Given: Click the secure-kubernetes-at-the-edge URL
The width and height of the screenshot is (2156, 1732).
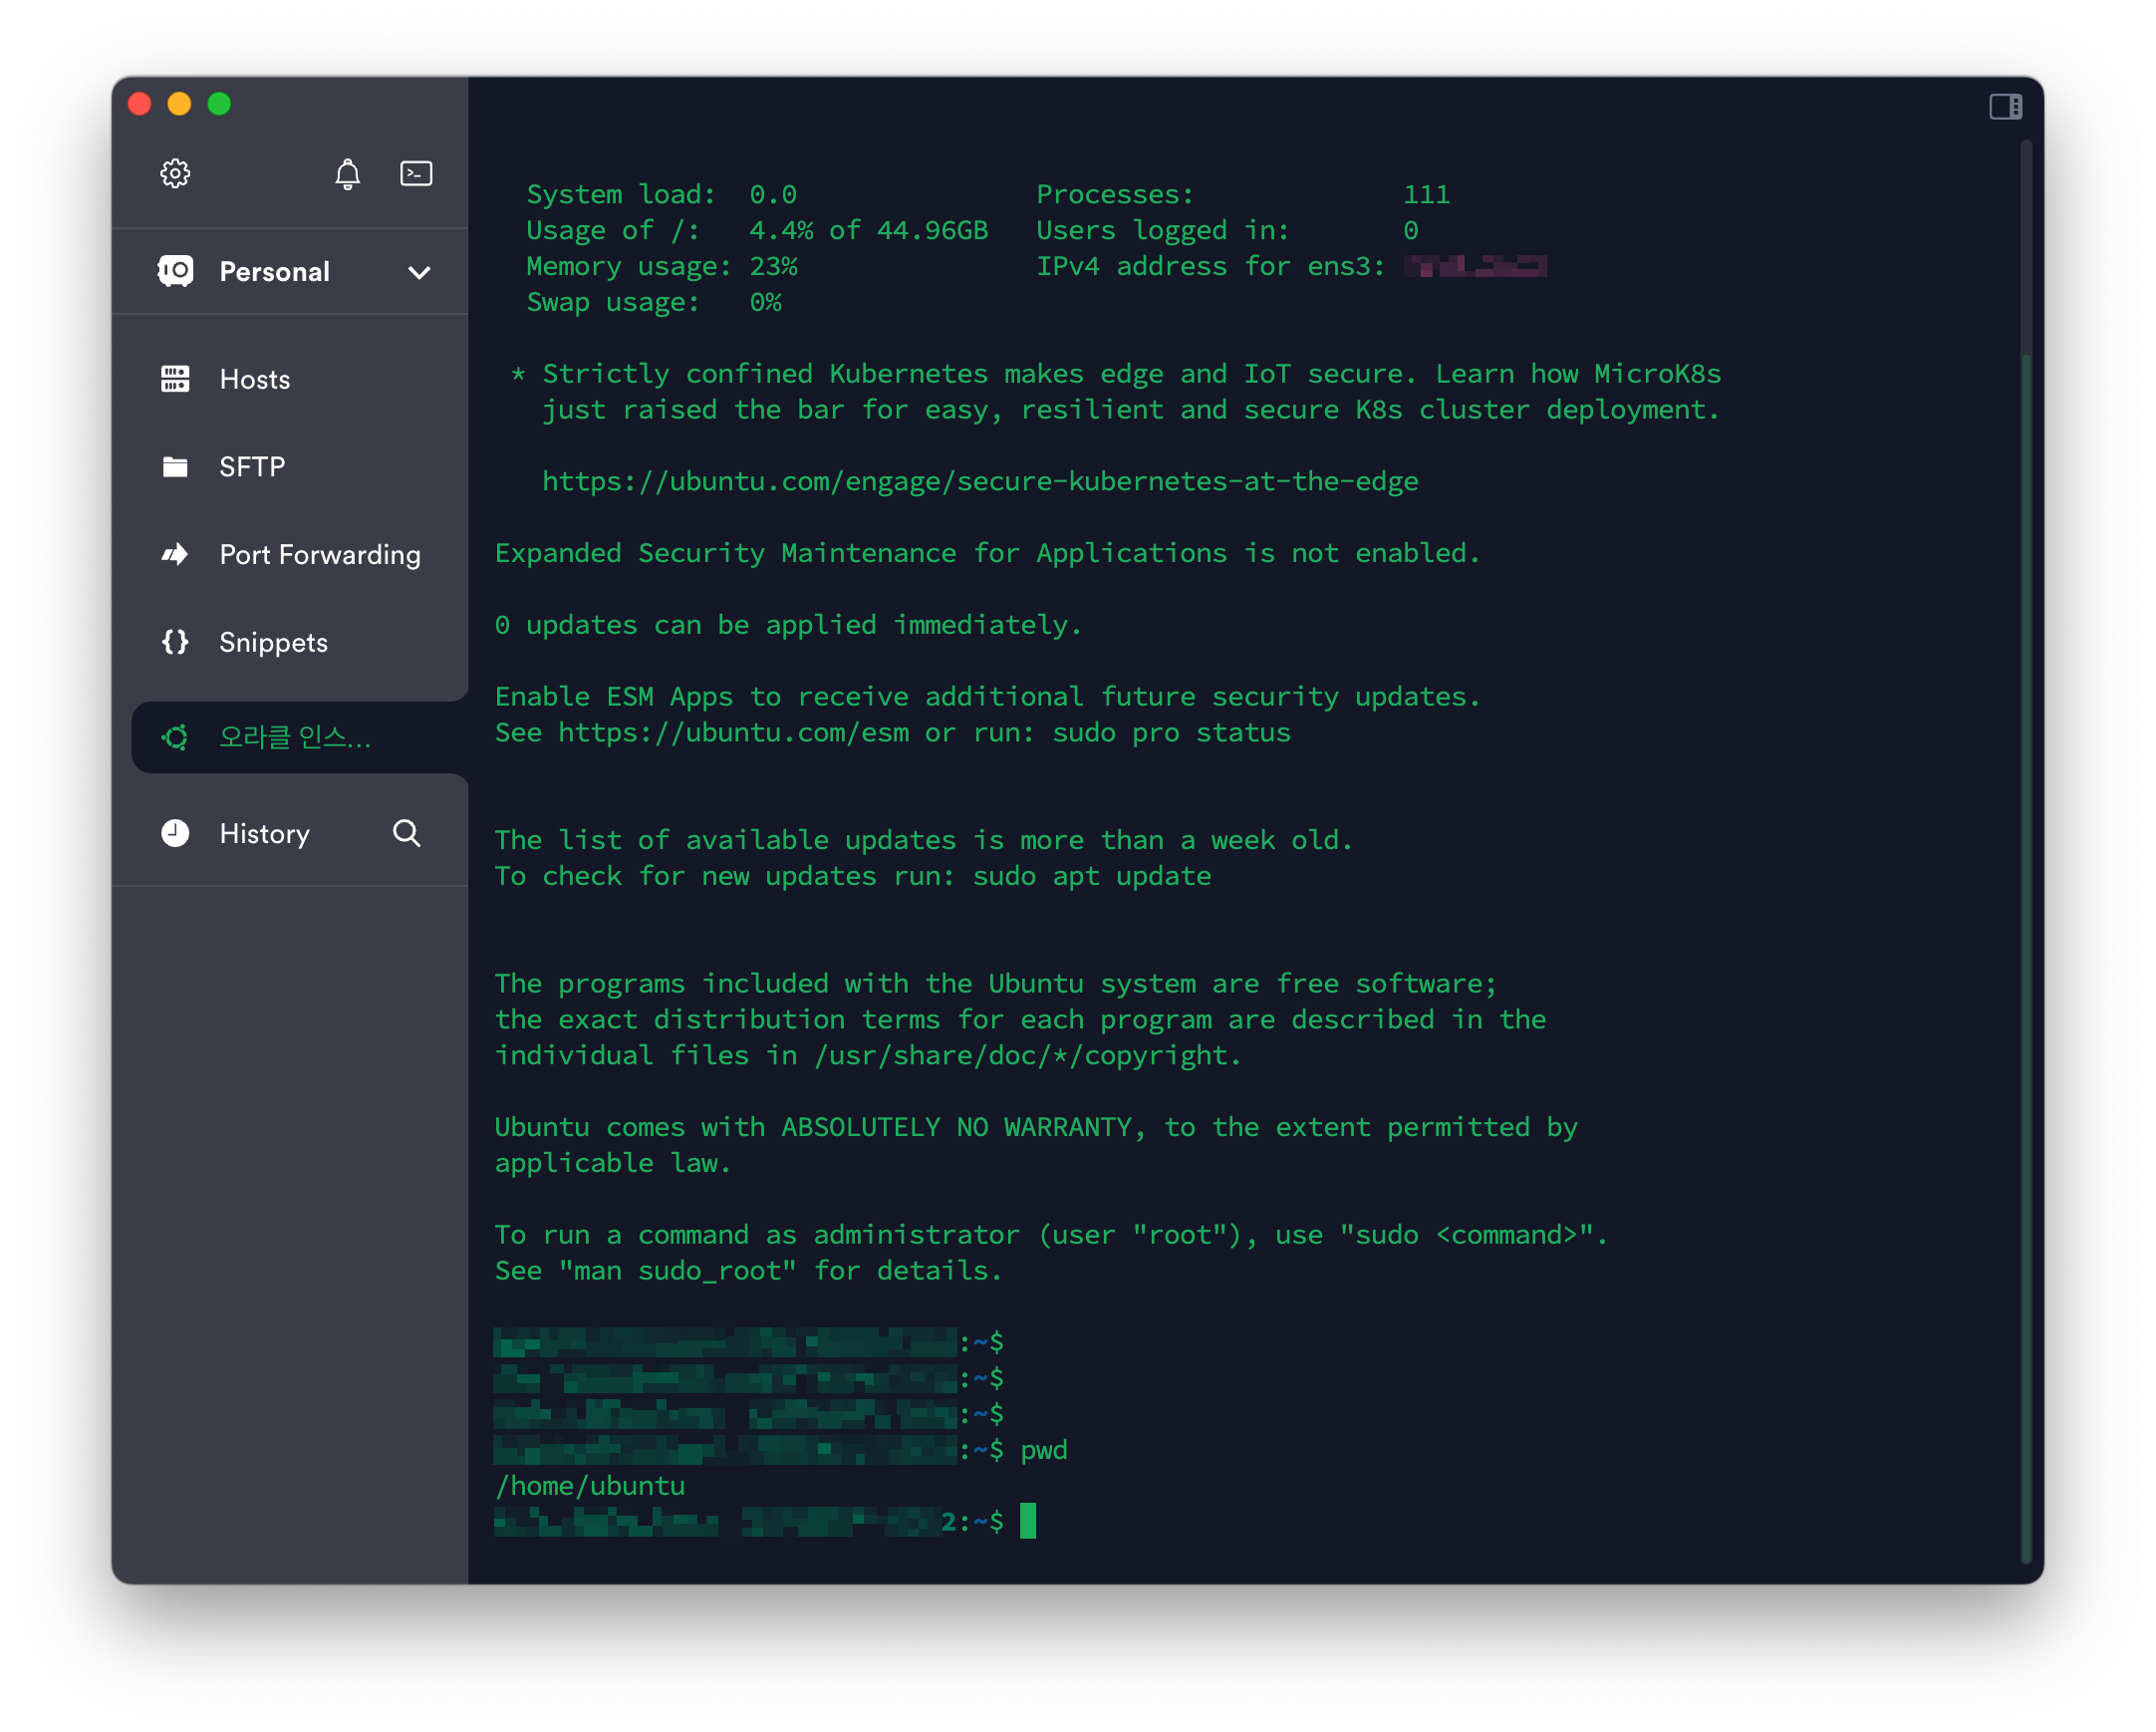Looking at the screenshot, I should pyautogui.click(x=979, y=482).
